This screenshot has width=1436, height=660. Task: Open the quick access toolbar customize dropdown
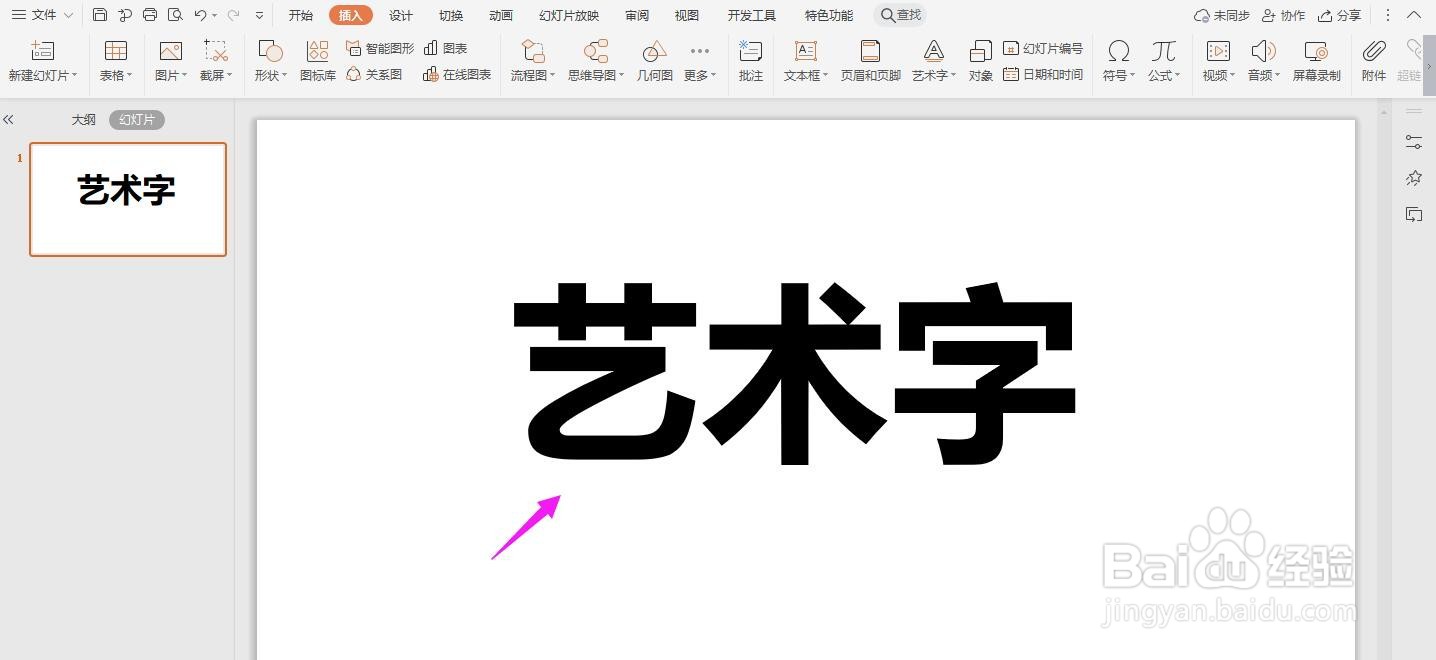pos(260,15)
